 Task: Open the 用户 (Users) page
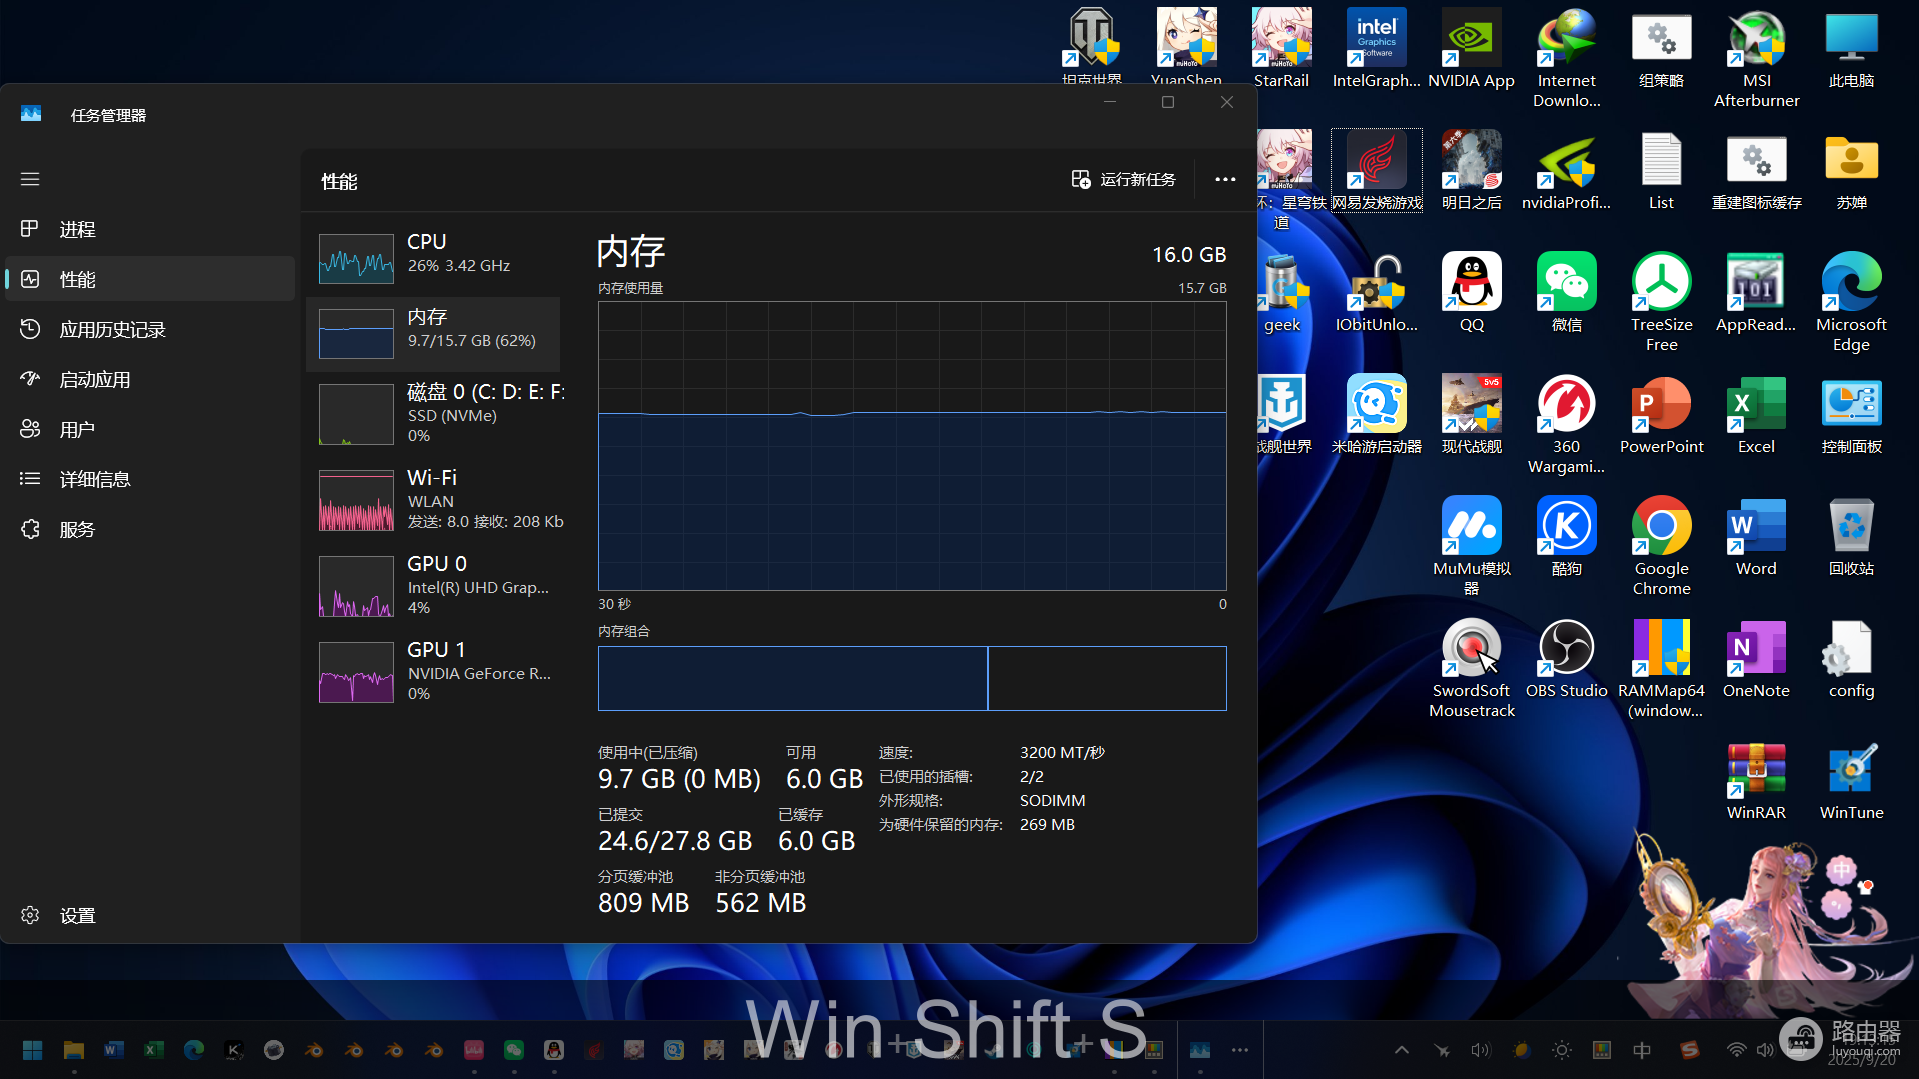(150, 429)
